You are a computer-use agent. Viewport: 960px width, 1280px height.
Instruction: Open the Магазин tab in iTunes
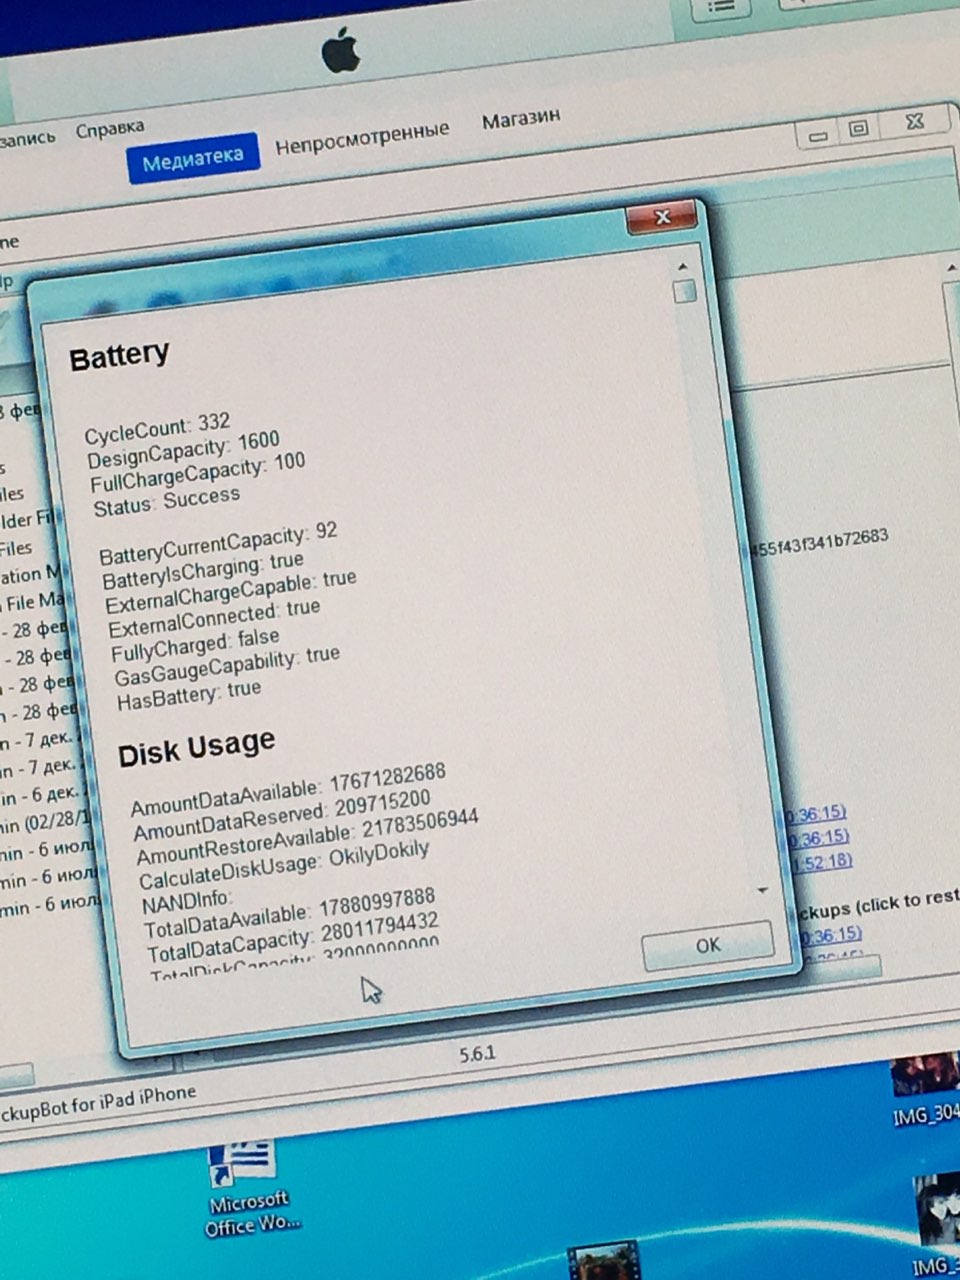pyautogui.click(x=521, y=119)
